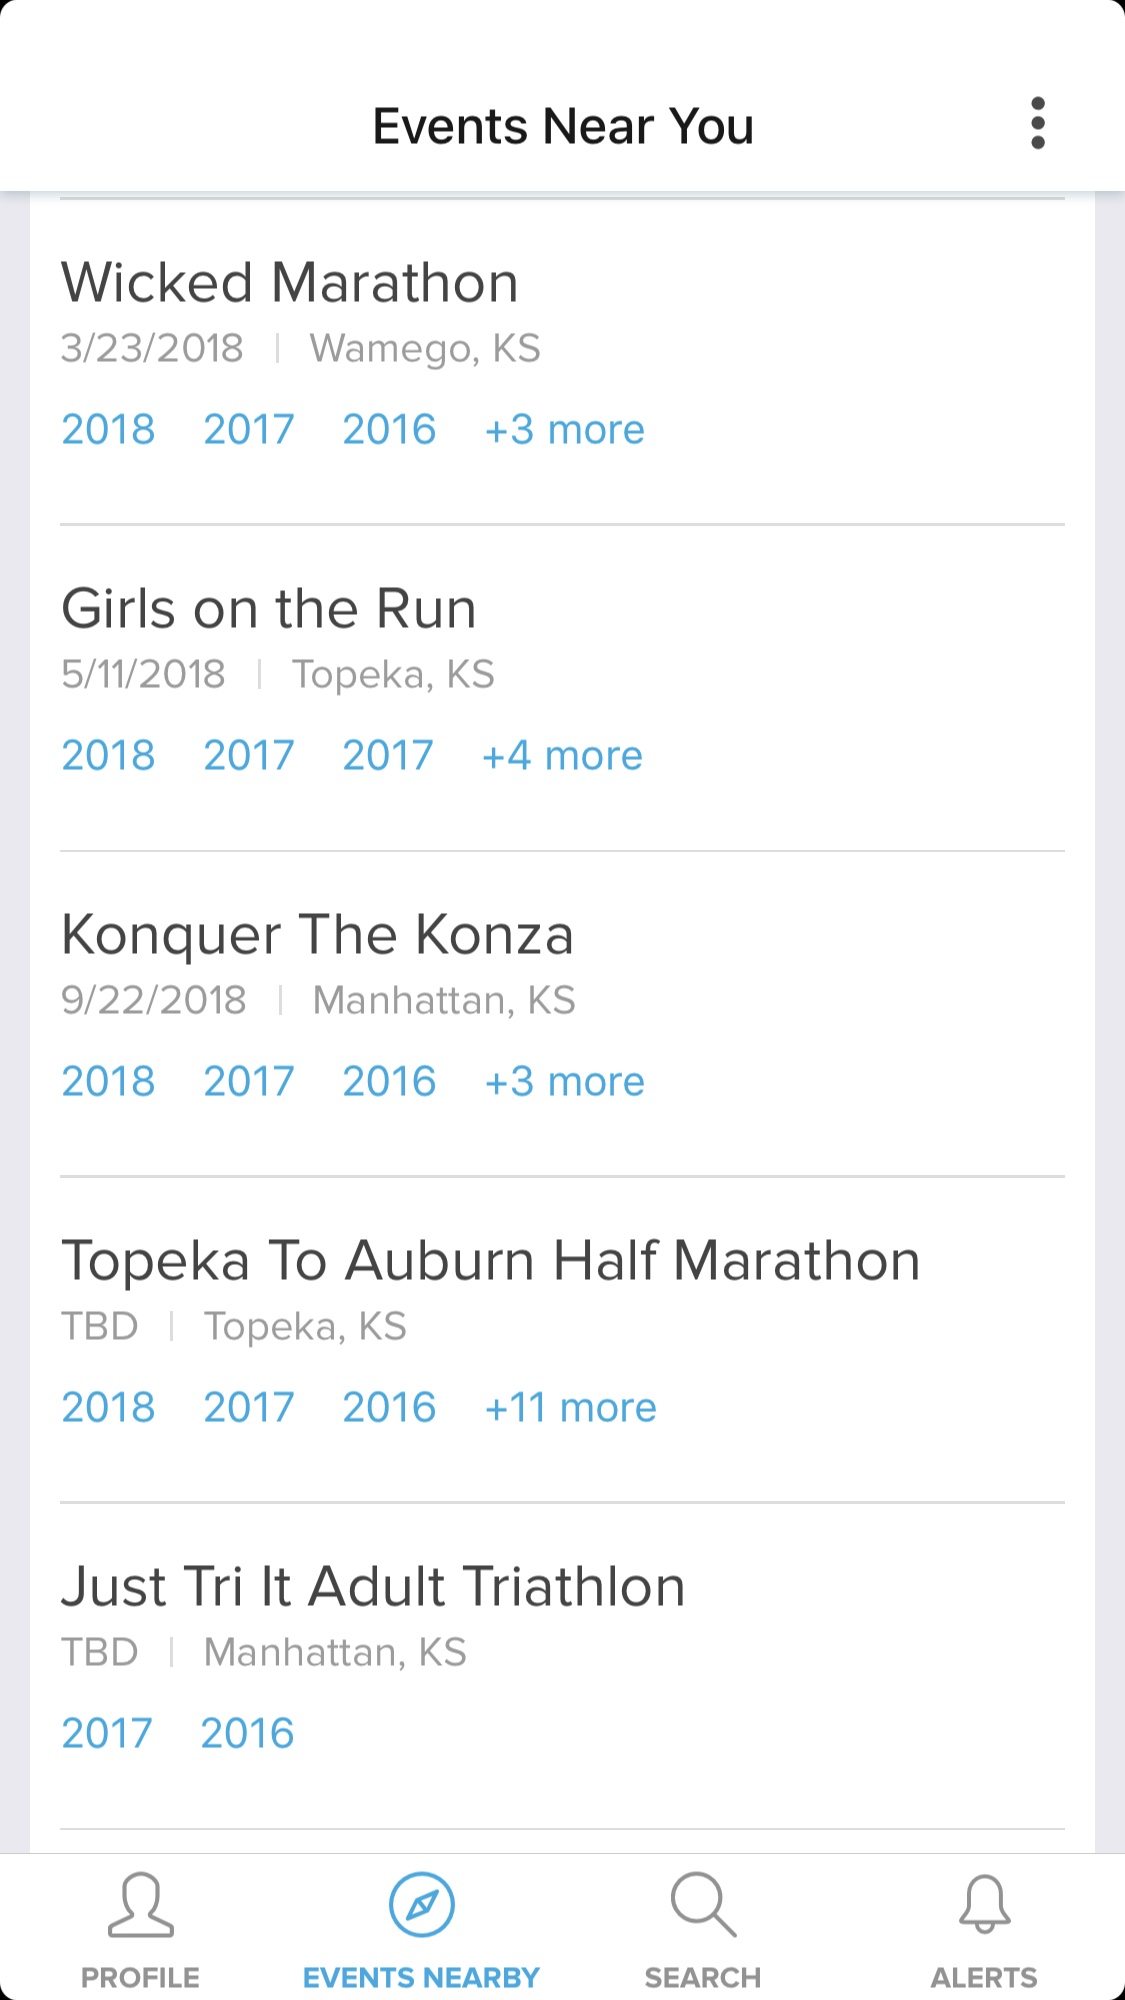Open Just Tri It Adult Triathlon event

coord(373,1587)
